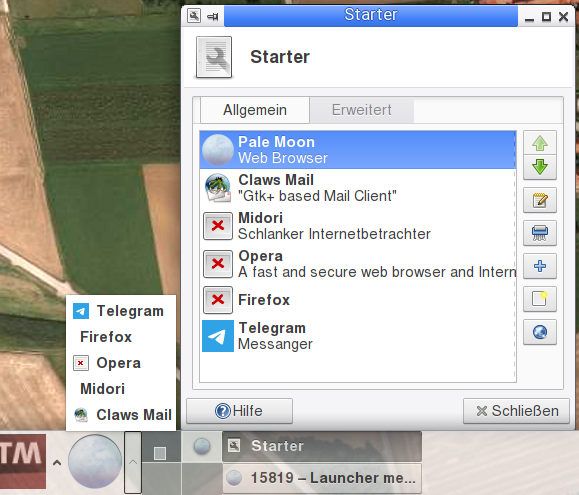Minimize the Starter window
579x495 pixels.
529,17
